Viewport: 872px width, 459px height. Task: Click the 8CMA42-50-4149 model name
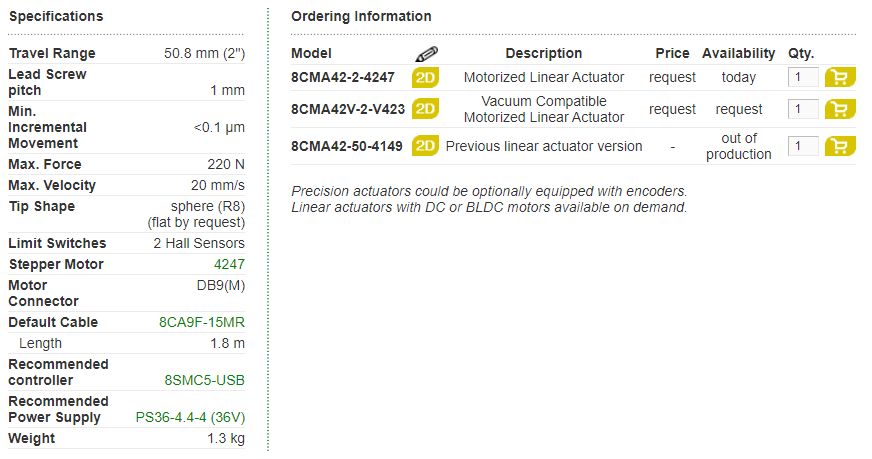tap(346, 146)
